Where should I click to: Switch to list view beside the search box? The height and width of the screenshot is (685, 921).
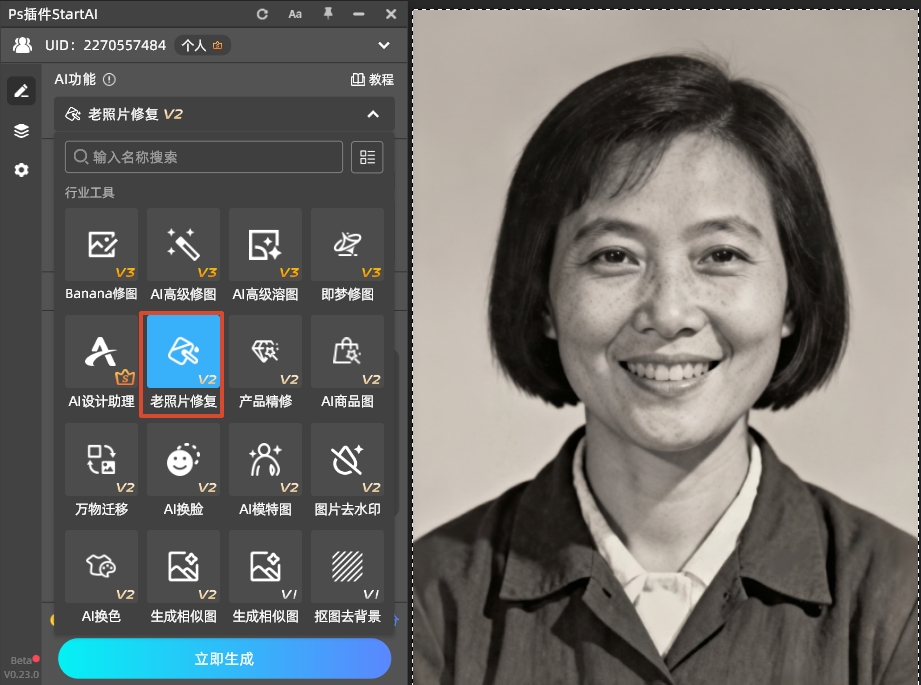366,157
